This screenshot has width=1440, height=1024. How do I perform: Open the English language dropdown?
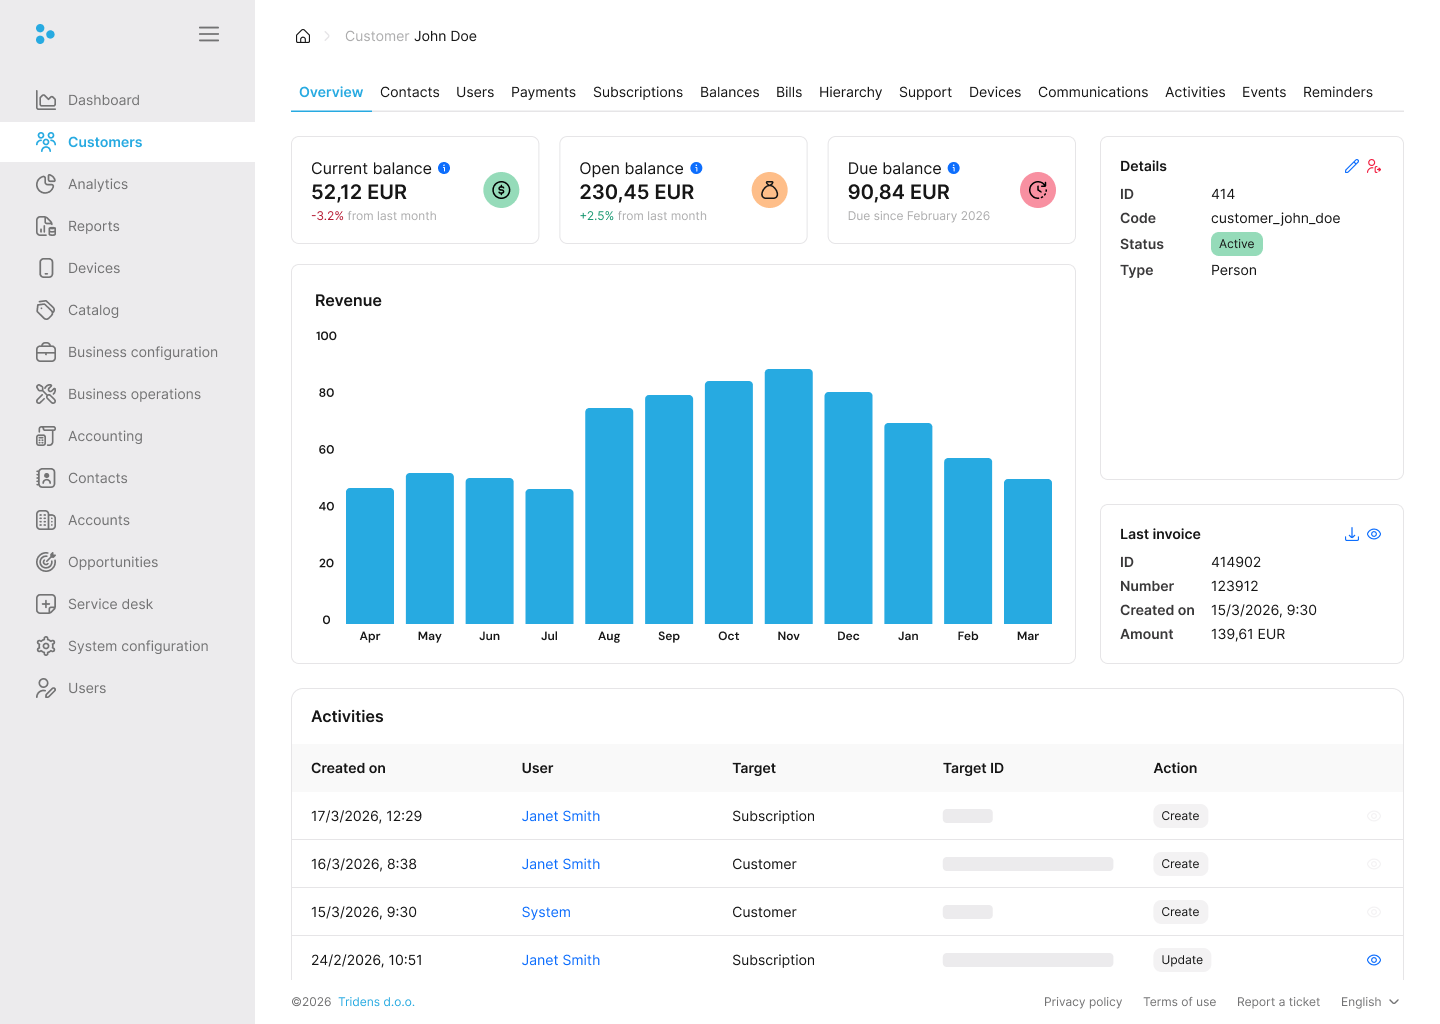coord(1369,1001)
